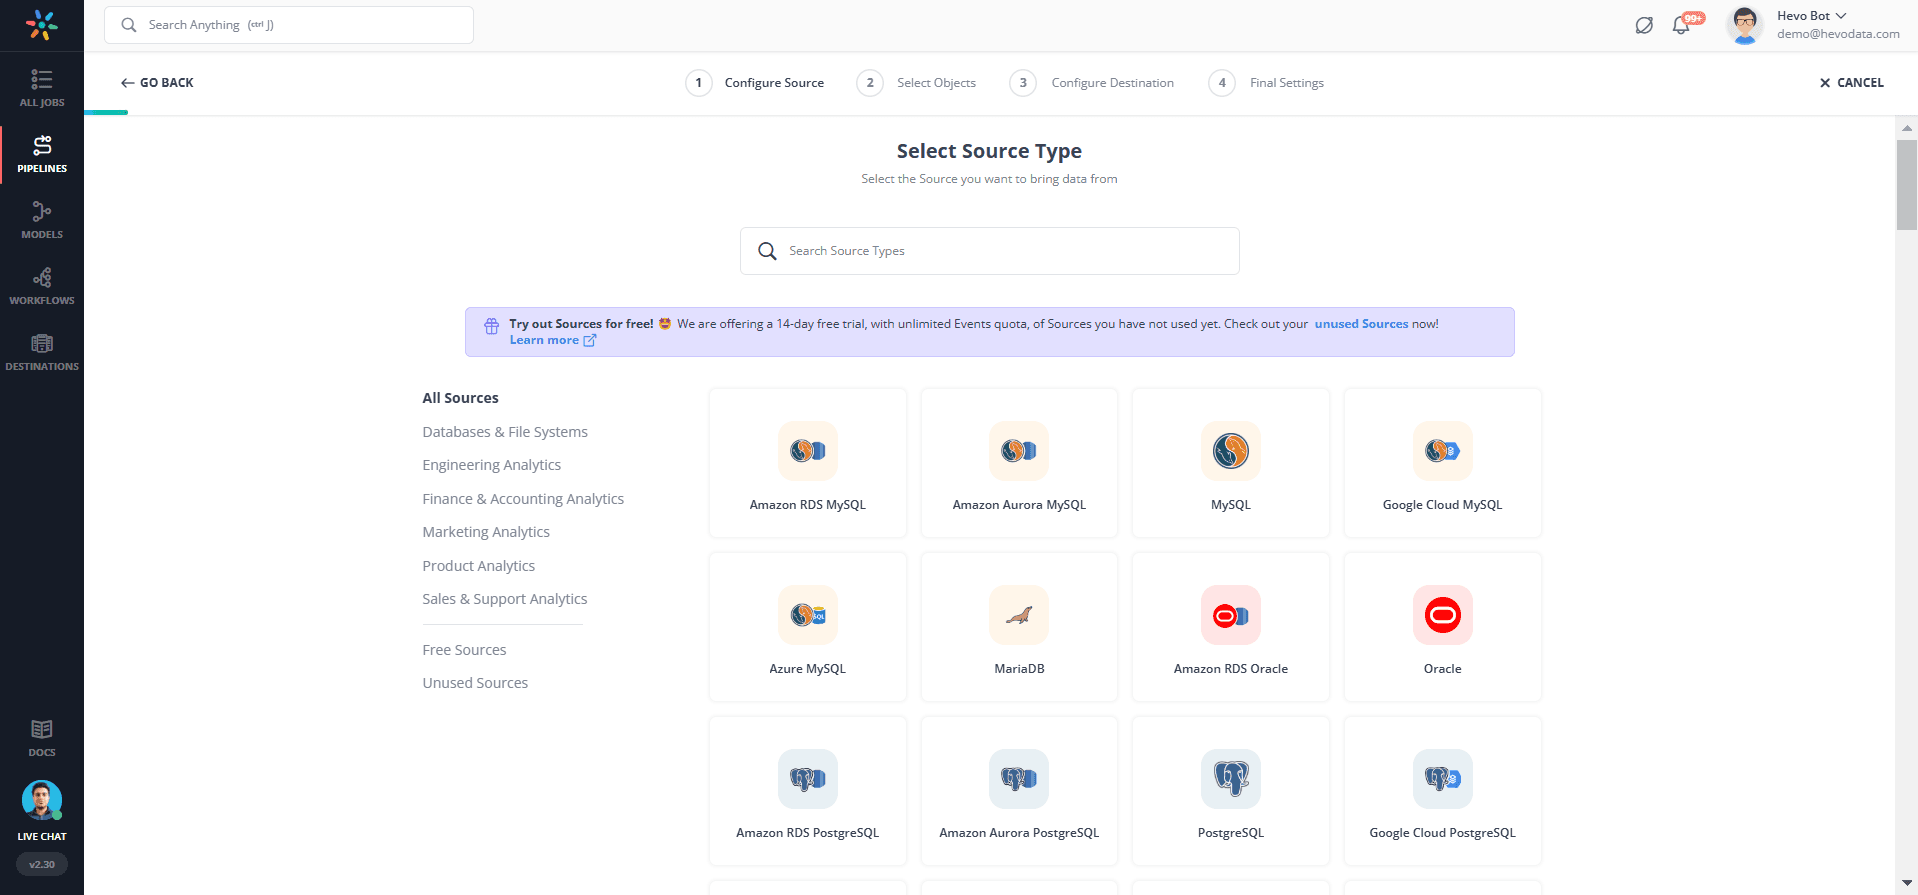Pick the PostgreSQL source tile
Screen dimensions: 1918x895
1230,791
